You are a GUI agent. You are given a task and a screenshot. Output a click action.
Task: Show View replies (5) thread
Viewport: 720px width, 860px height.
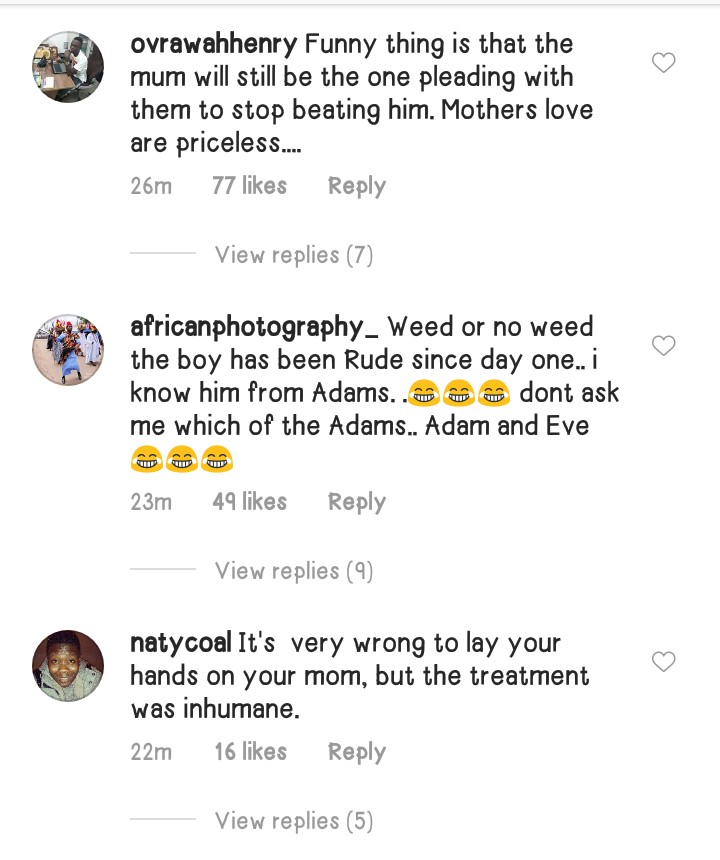tap(293, 821)
